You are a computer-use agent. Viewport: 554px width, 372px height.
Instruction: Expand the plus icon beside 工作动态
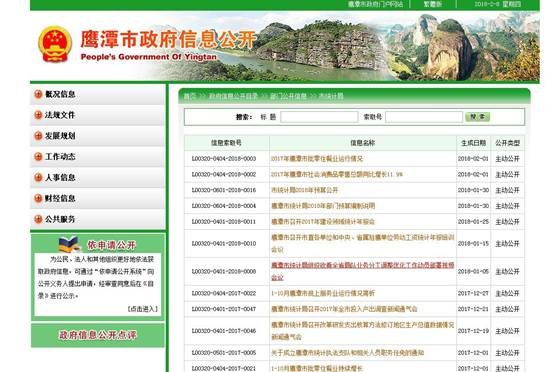coord(38,157)
